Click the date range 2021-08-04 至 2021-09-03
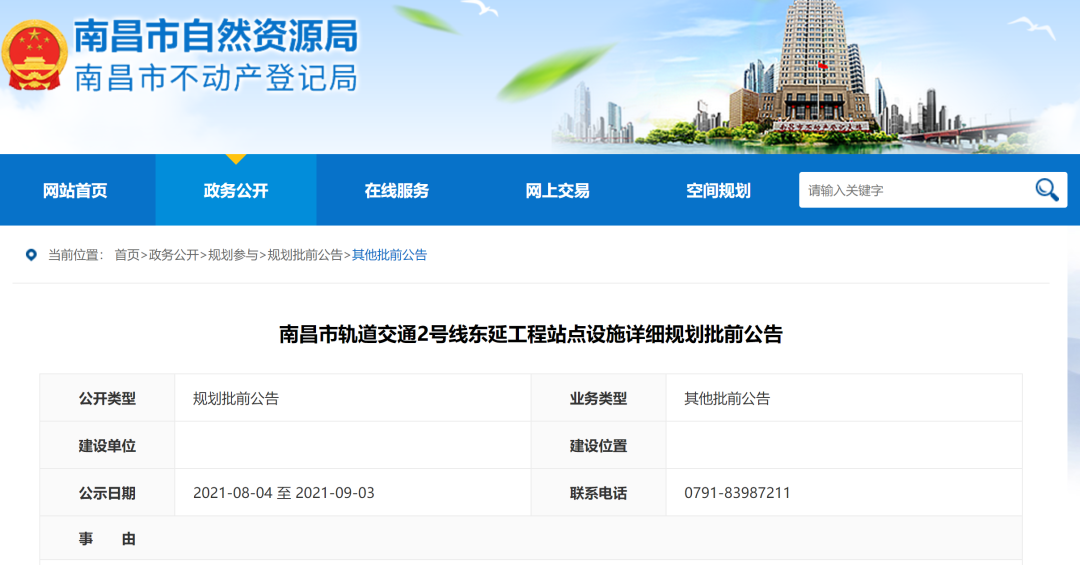The image size is (1080, 565). point(284,493)
